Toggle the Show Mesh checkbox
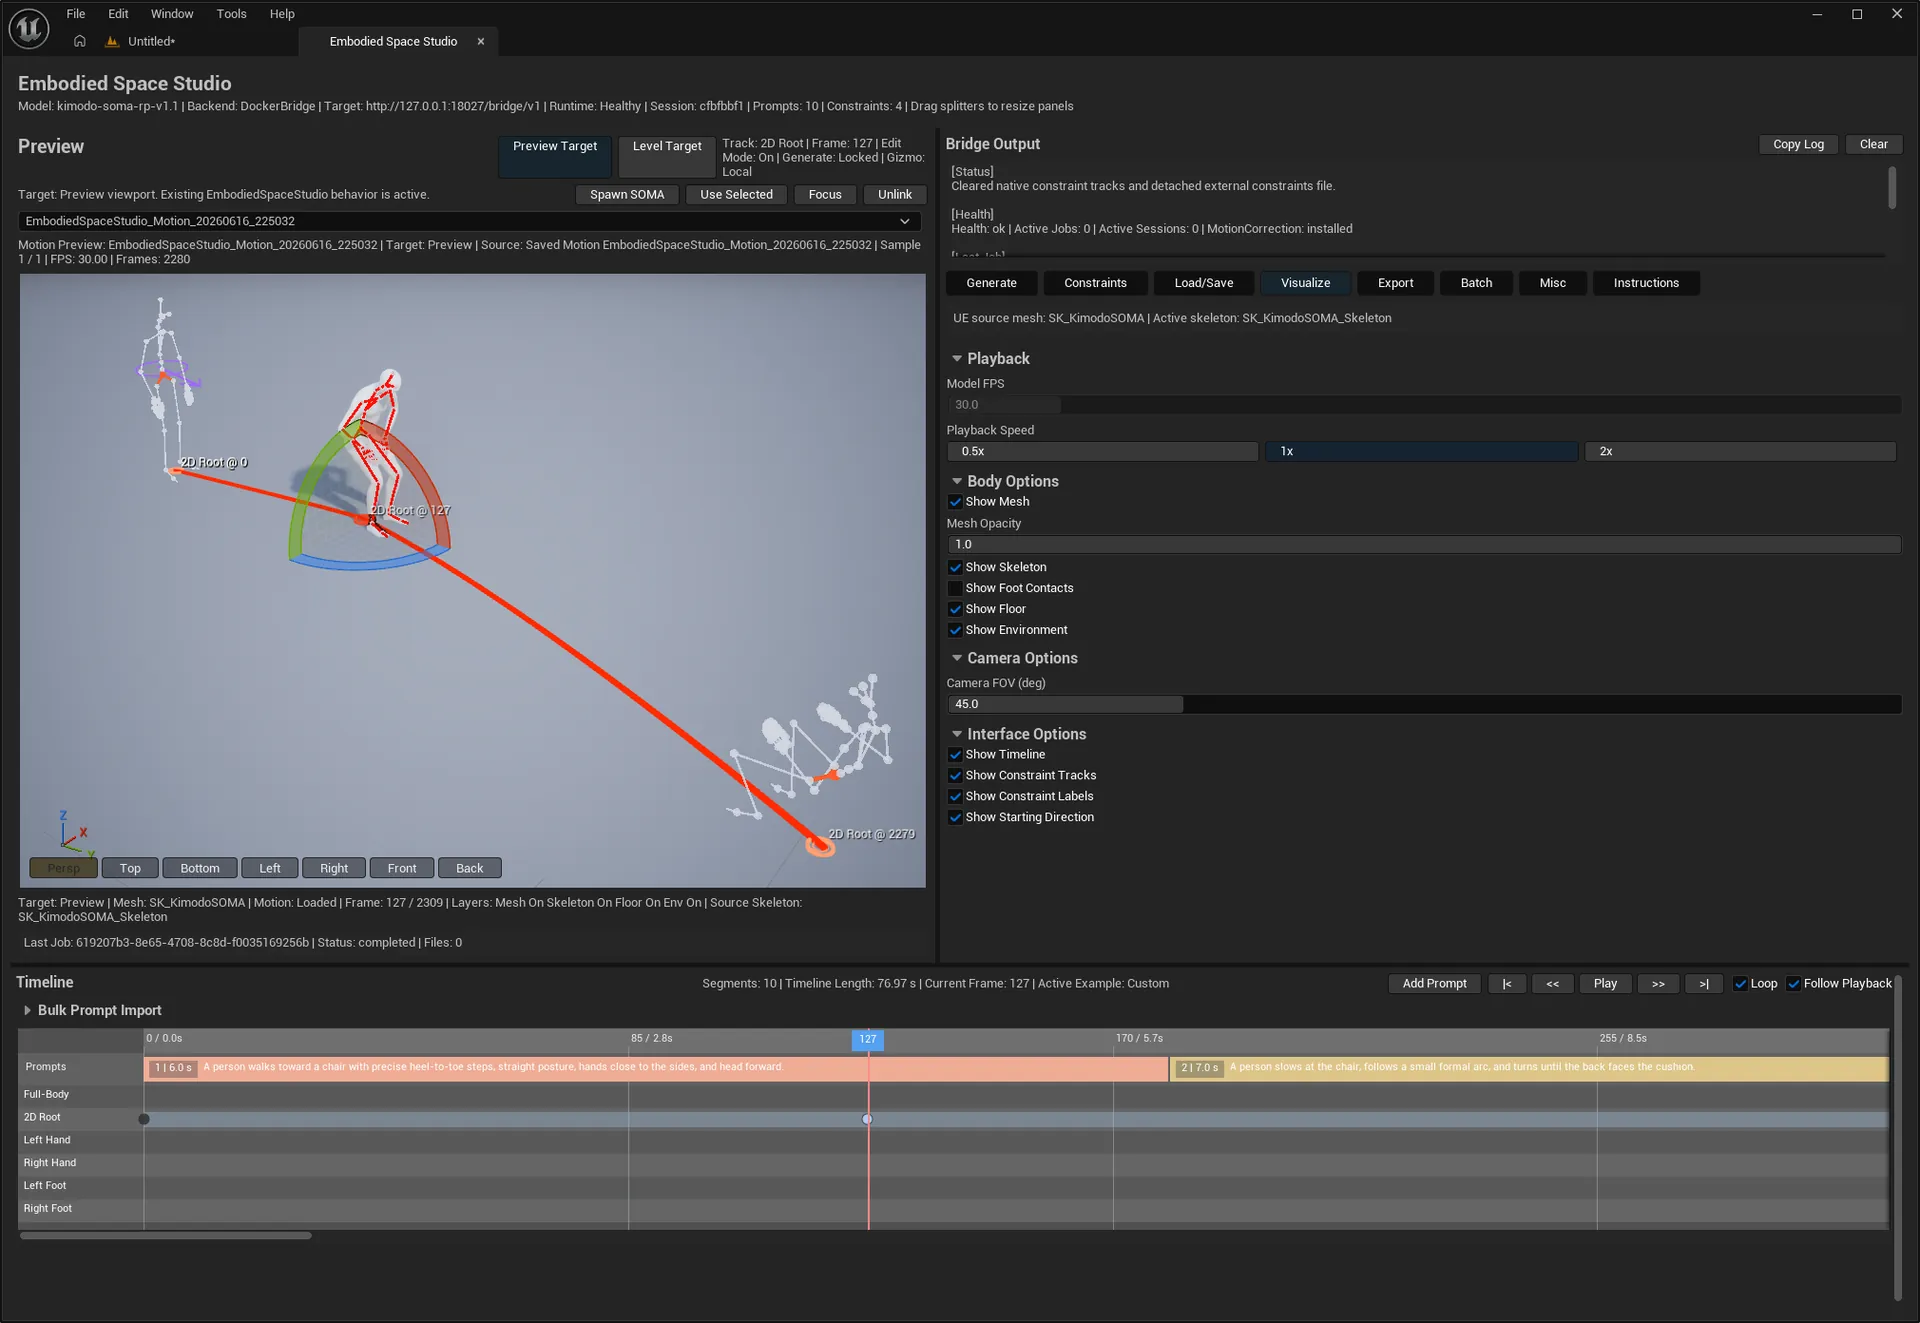This screenshot has width=1920, height=1323. point(955,502)
